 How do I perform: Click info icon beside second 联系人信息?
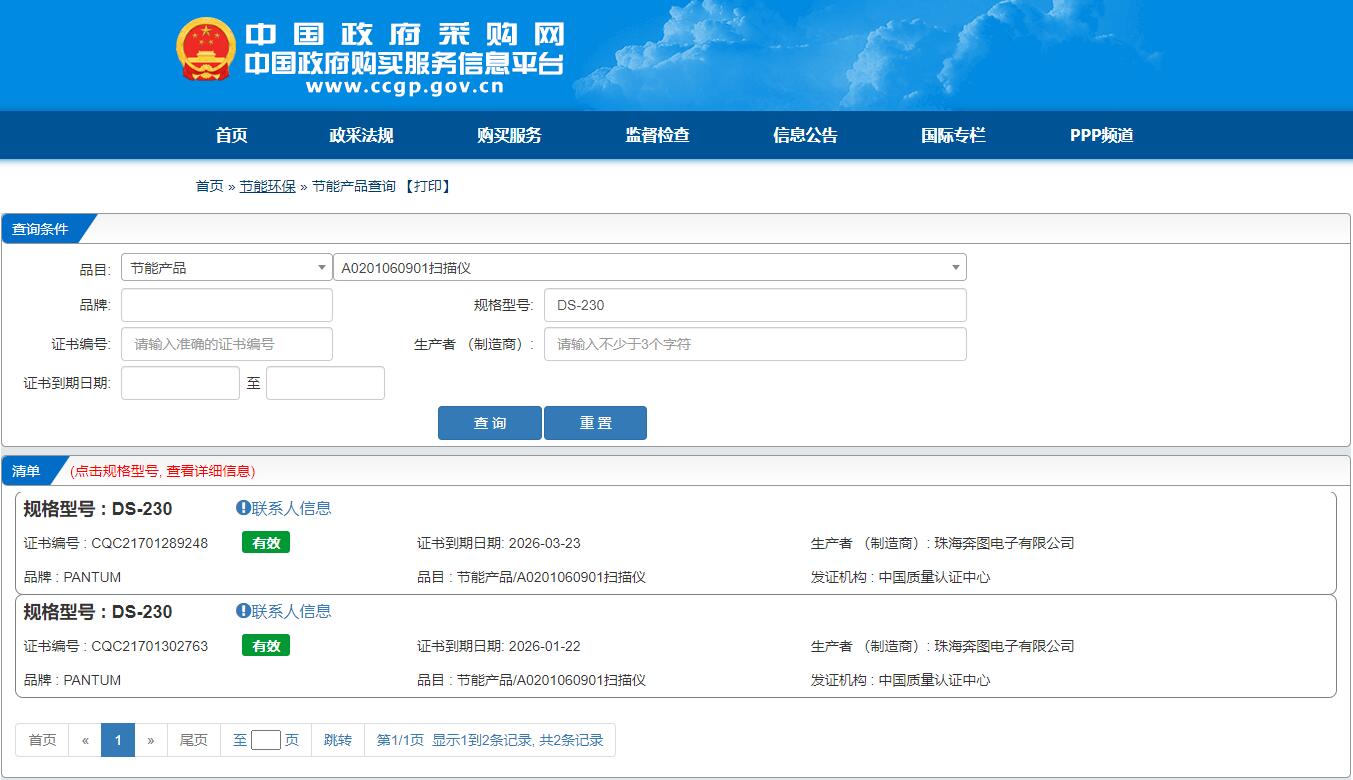click(243, 611)
